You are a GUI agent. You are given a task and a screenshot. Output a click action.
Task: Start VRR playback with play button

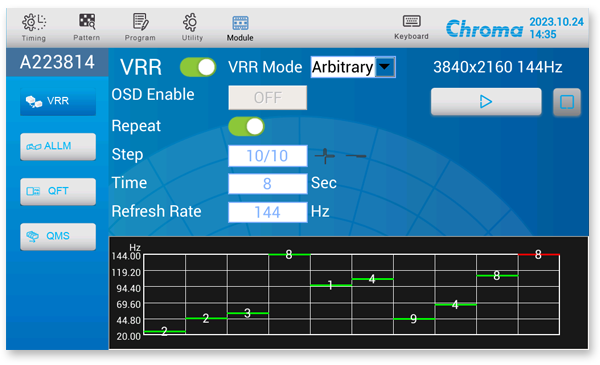click(x=486, y=102)
